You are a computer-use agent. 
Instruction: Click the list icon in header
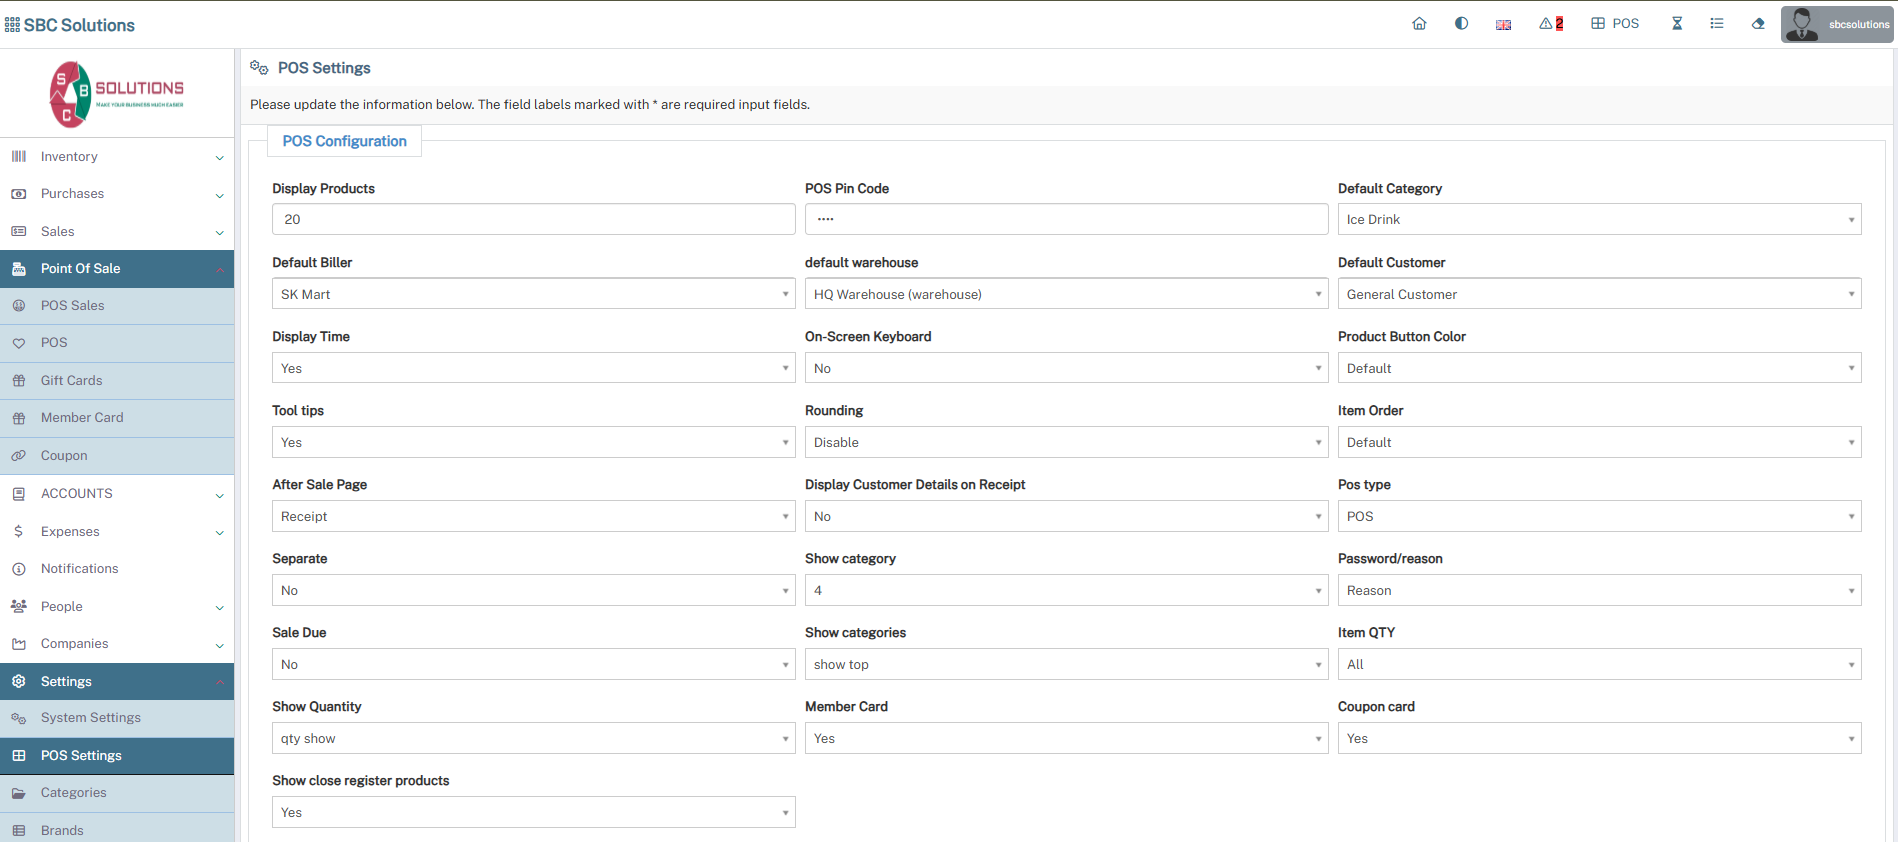coord(1717,24)
